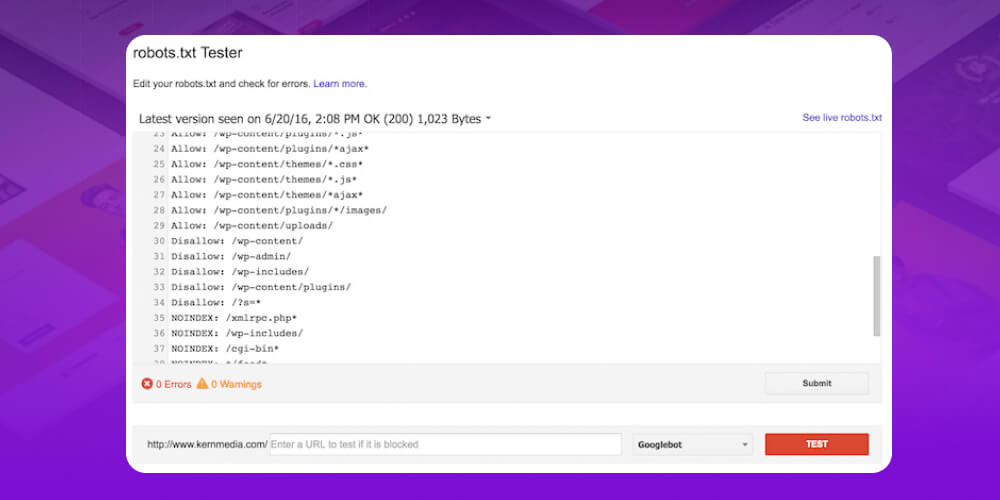Select line Allow: /wp-content/themes/*ajax*
Screen dimensions: 1000x500
tap(267, 195)
